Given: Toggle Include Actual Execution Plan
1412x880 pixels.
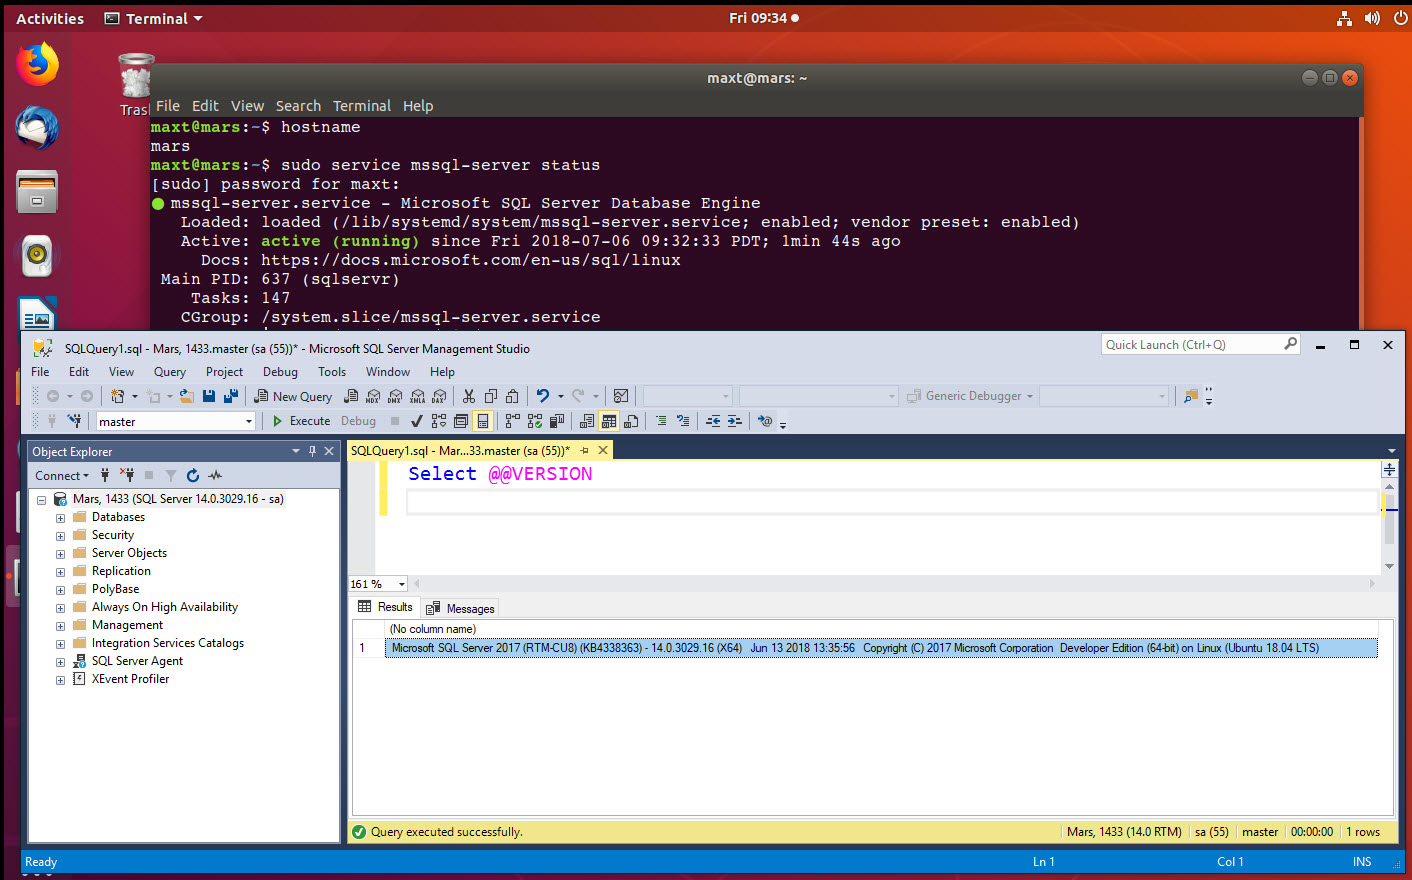Looking at the screenshot, I should (x=512, y=421).
